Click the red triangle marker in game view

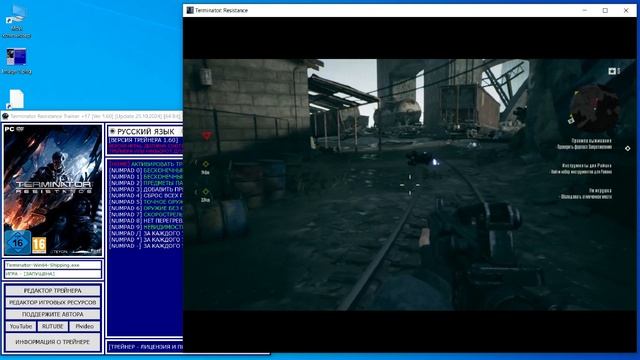[207, 136]
